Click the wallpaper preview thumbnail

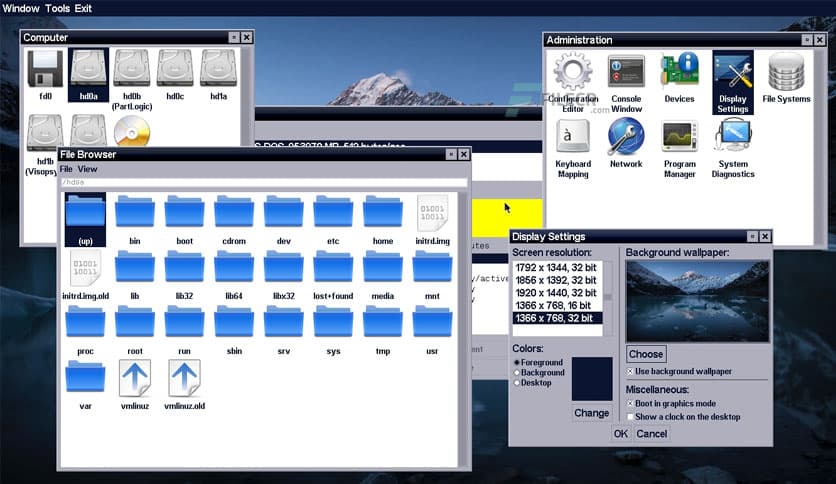coord(698,301)
